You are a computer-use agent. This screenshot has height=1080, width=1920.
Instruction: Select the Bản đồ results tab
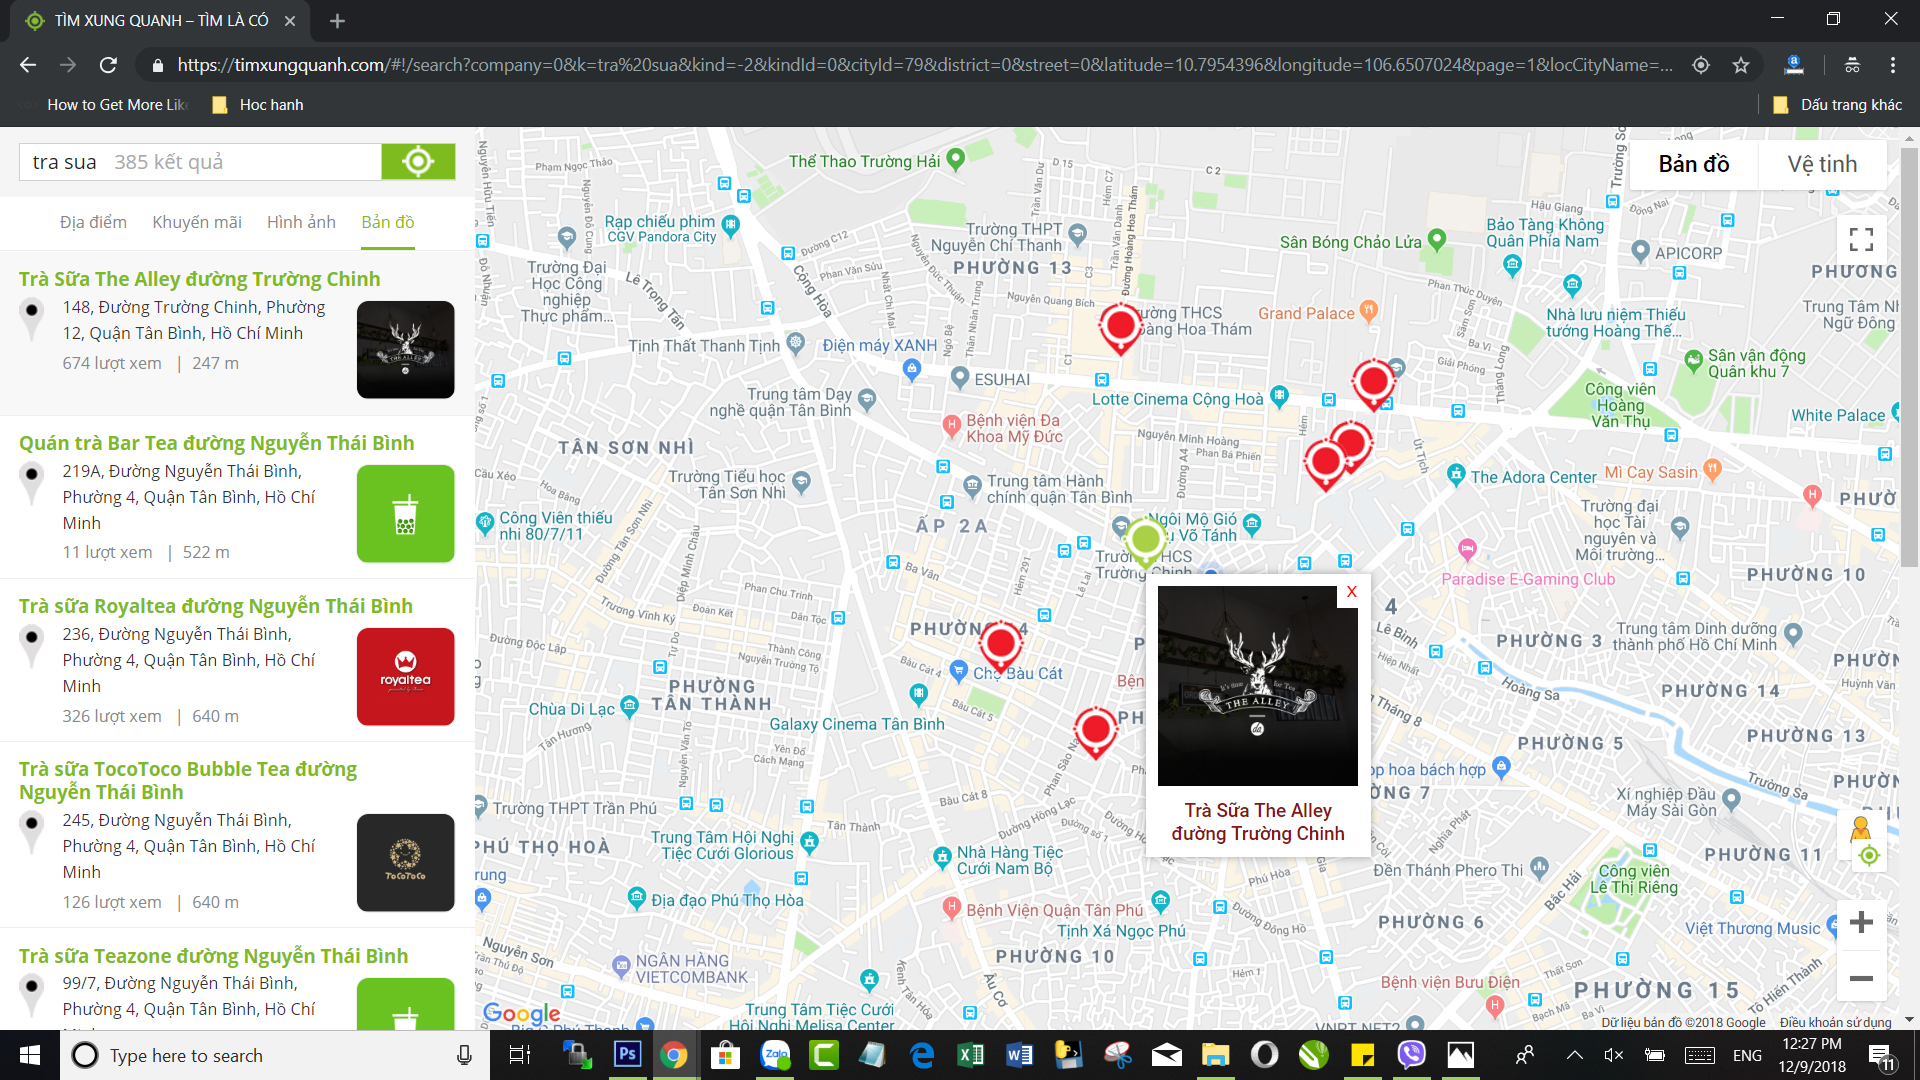(x=388, y=222)
